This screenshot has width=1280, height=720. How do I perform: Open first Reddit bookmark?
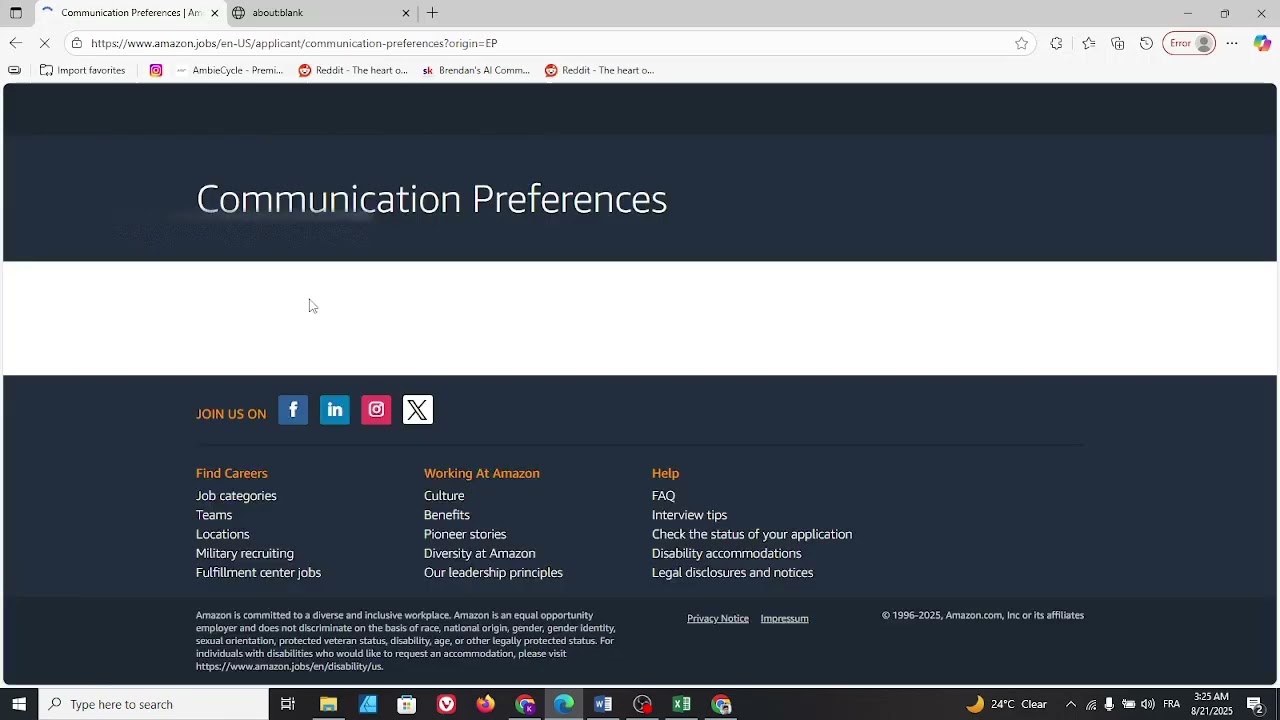353,70
